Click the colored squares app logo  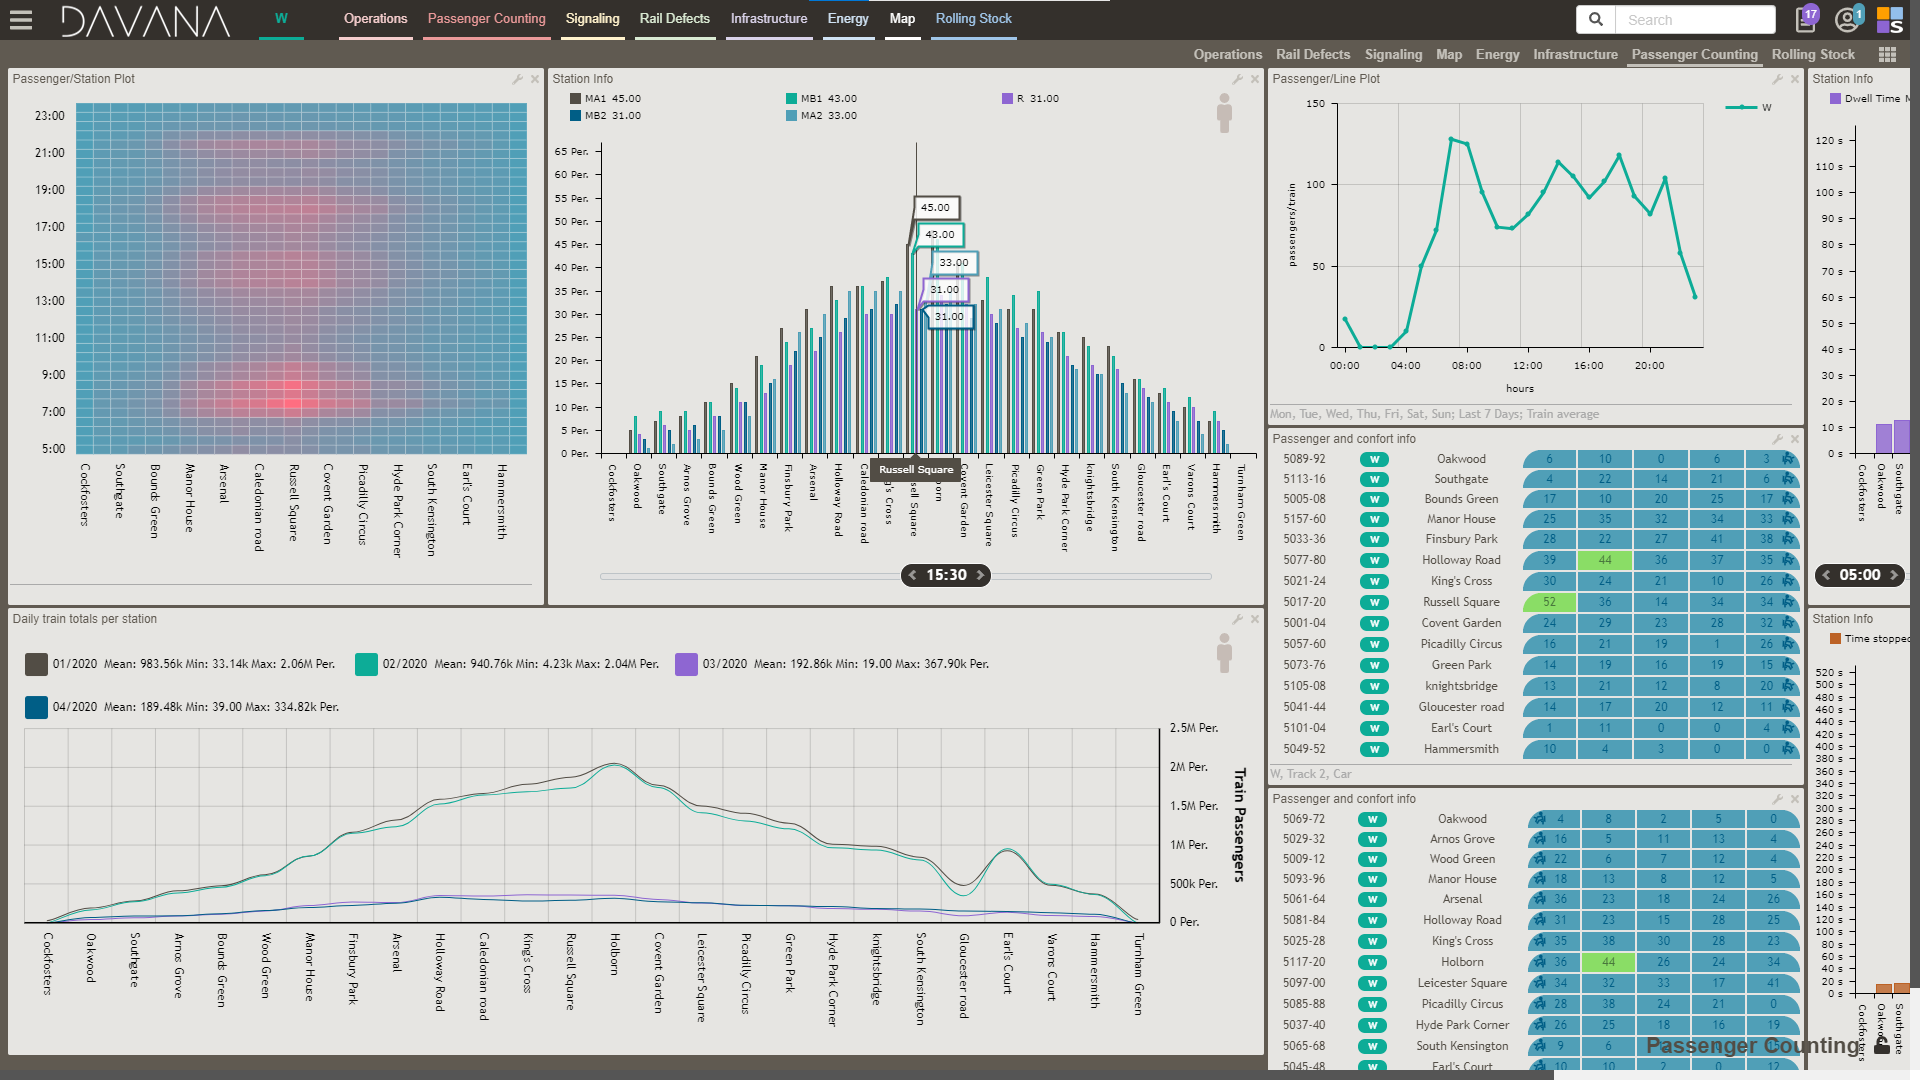pyautogui.click(x=1890, y=19)
